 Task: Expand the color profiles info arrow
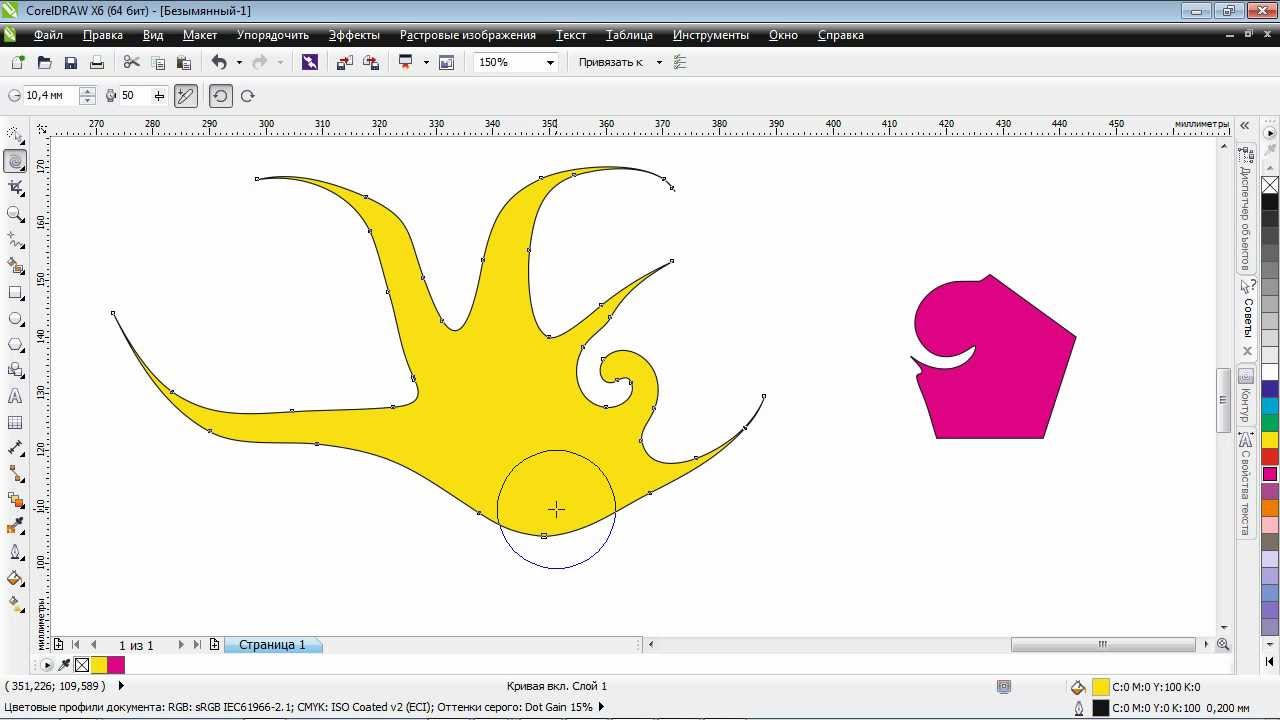(x=601, y=707)
